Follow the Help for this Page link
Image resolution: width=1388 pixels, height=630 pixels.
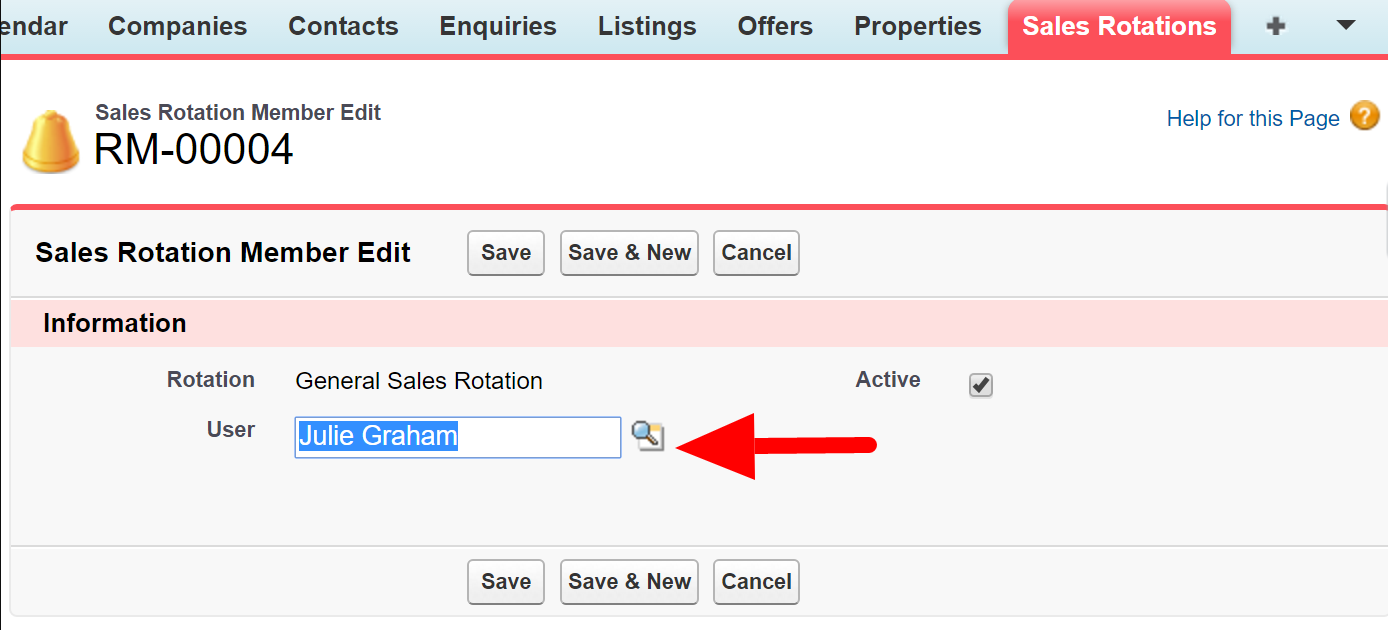(x=1252, y=117)
